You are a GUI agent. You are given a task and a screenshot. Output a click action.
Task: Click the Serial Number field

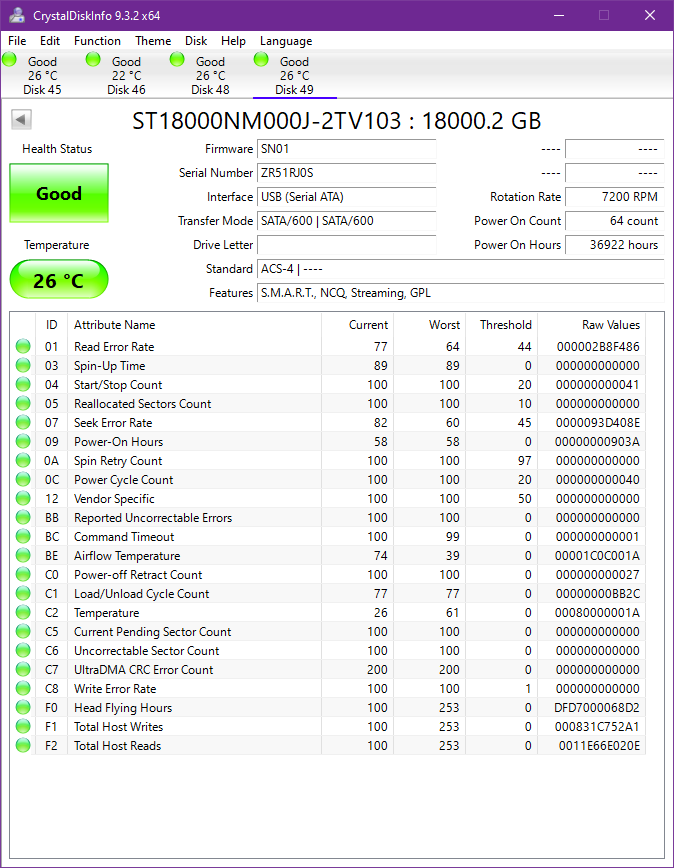pos(346,173)
